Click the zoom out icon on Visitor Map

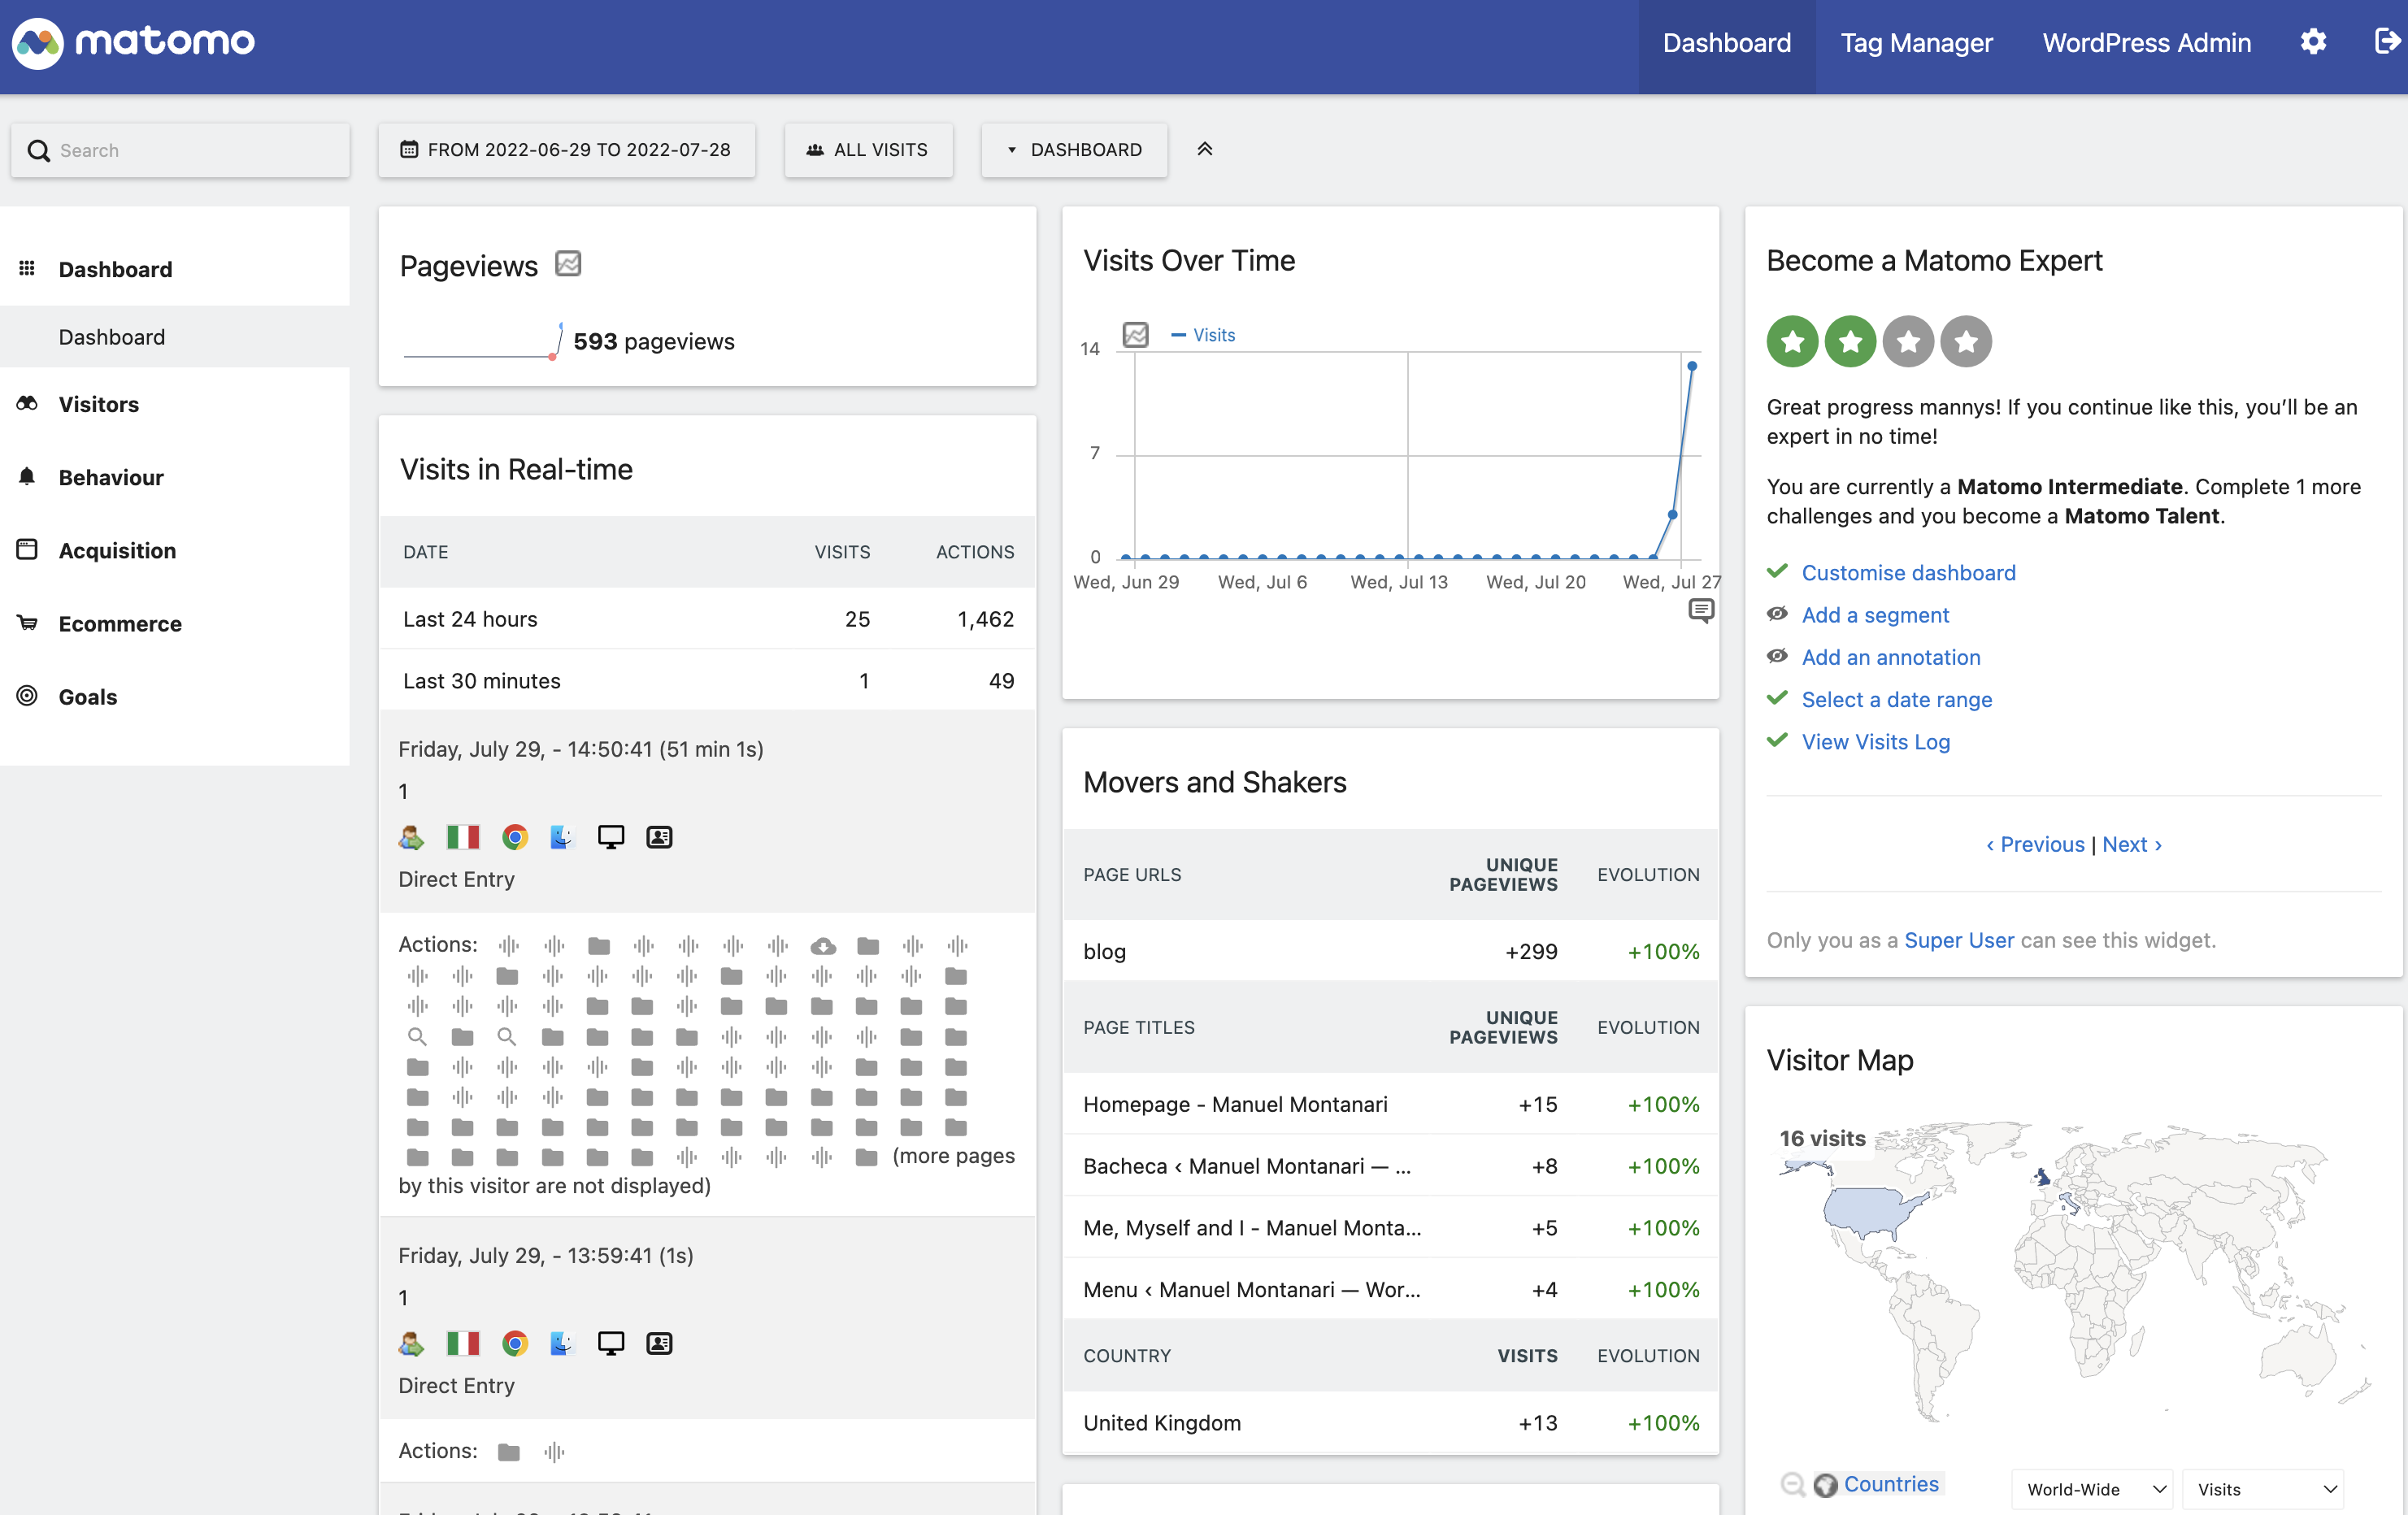click(x=1792, y=1485)
